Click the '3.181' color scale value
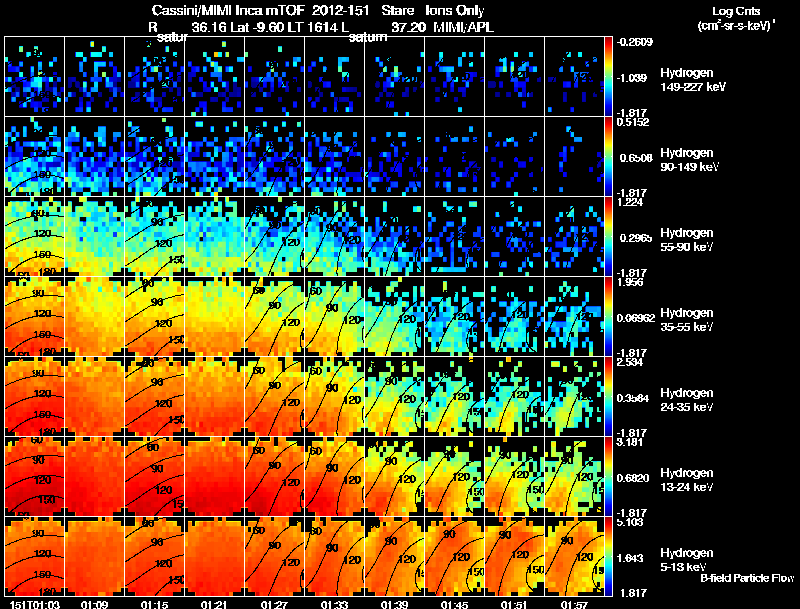 pyautogui.click(x=630, y=442)
